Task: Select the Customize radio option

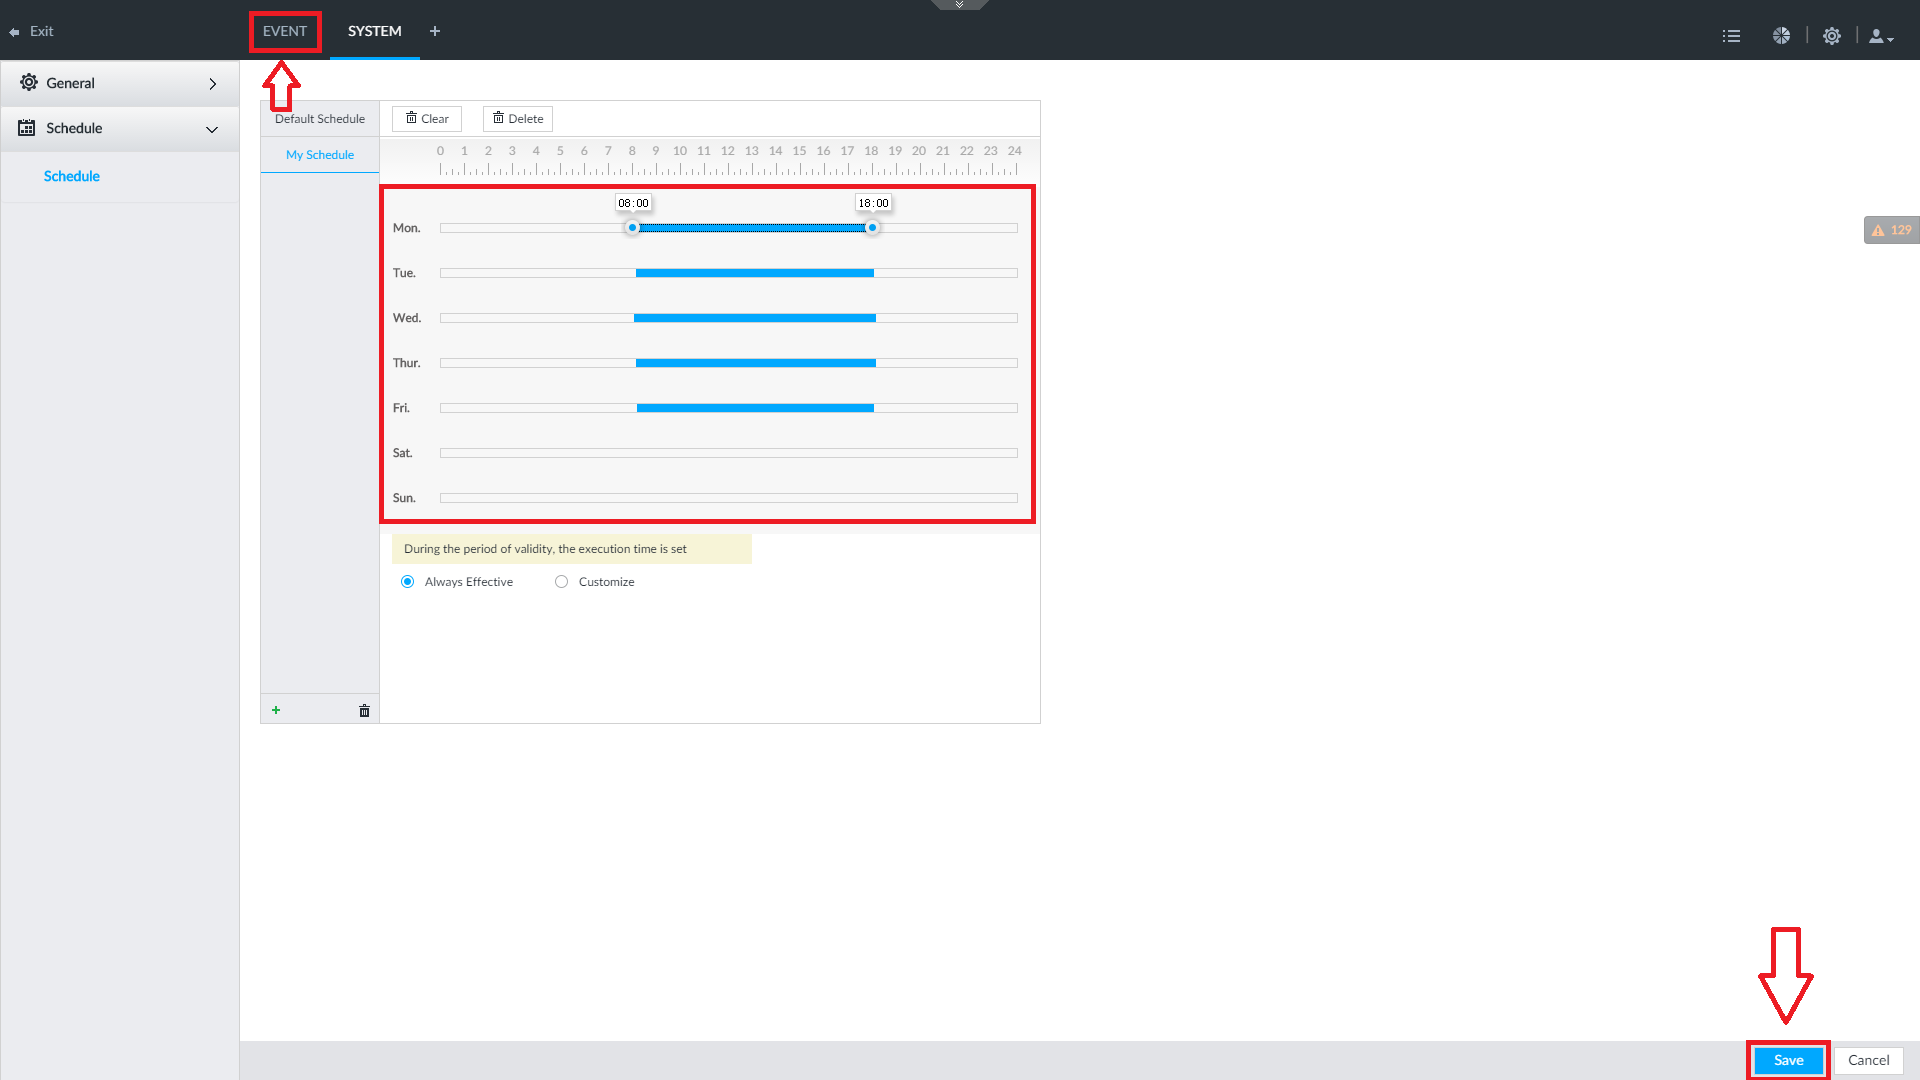Action: [x=562, y=582]
